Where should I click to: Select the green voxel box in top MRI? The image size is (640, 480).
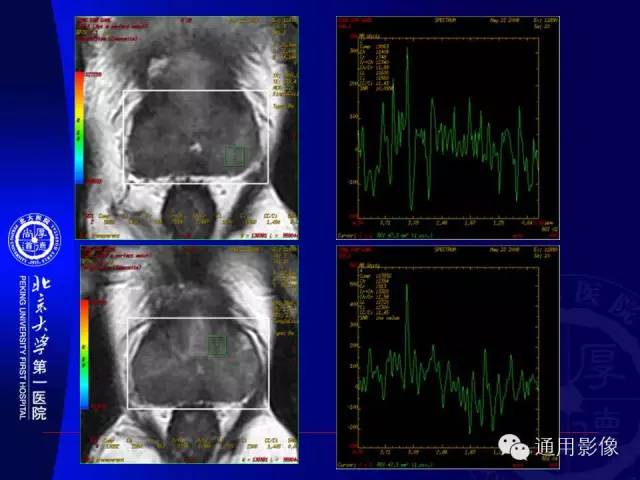click(235, 156)
